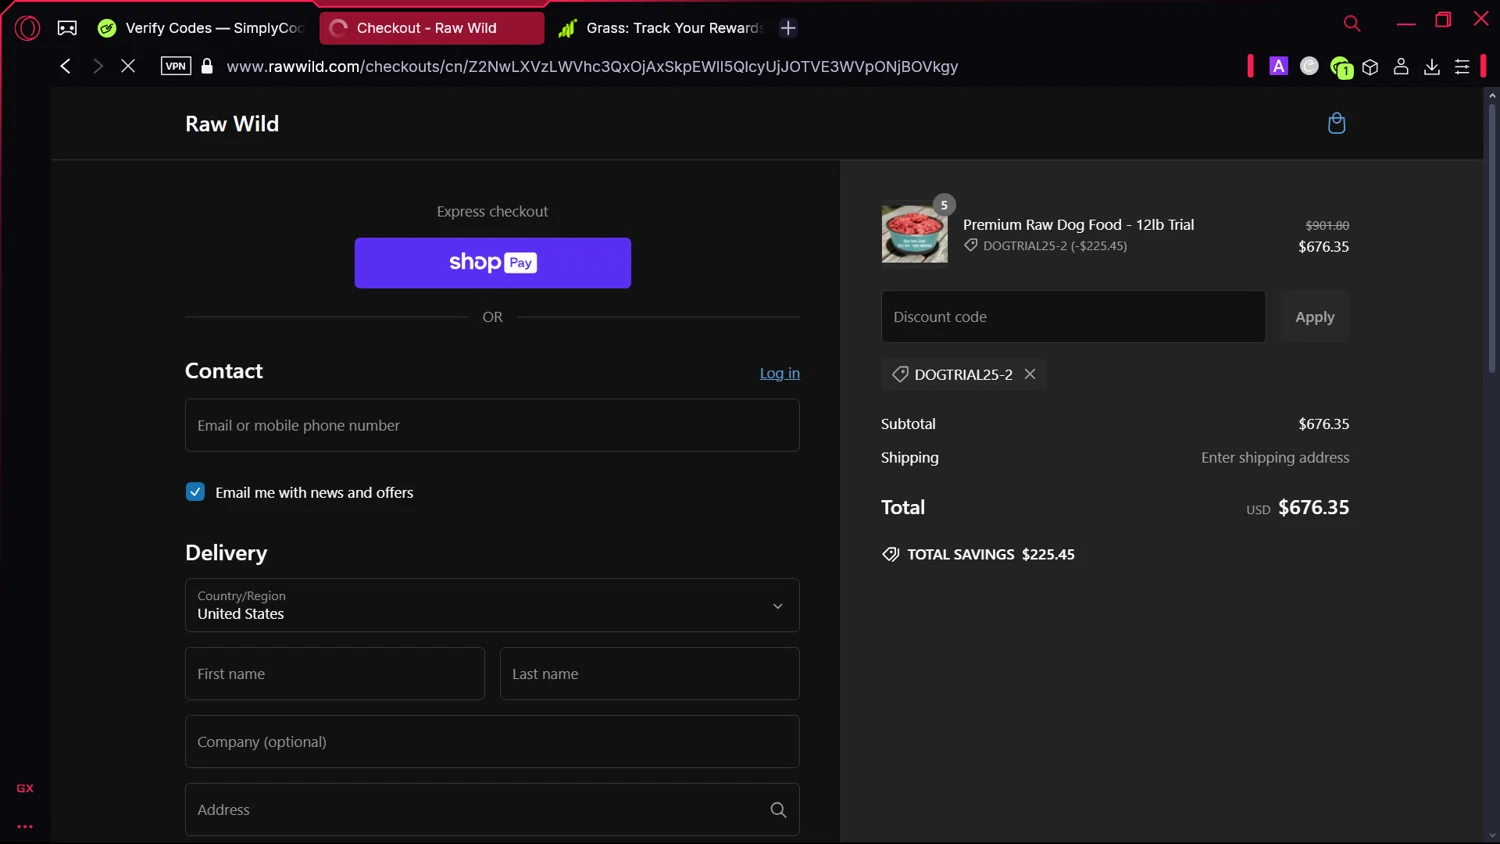
Task: Click the DOGTRIAL25-2 discount tag icon
Action: [x=900, y=374]
